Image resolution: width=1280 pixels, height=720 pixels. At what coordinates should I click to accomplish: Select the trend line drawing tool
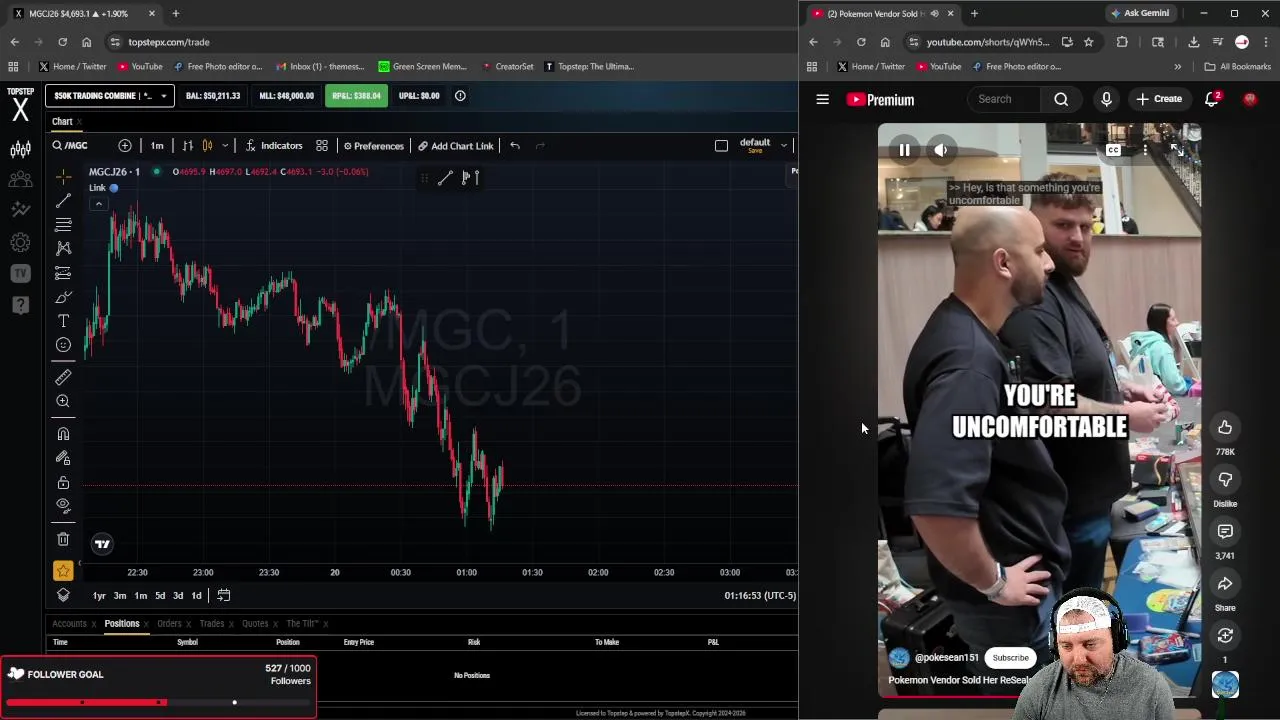click(63, 200)
